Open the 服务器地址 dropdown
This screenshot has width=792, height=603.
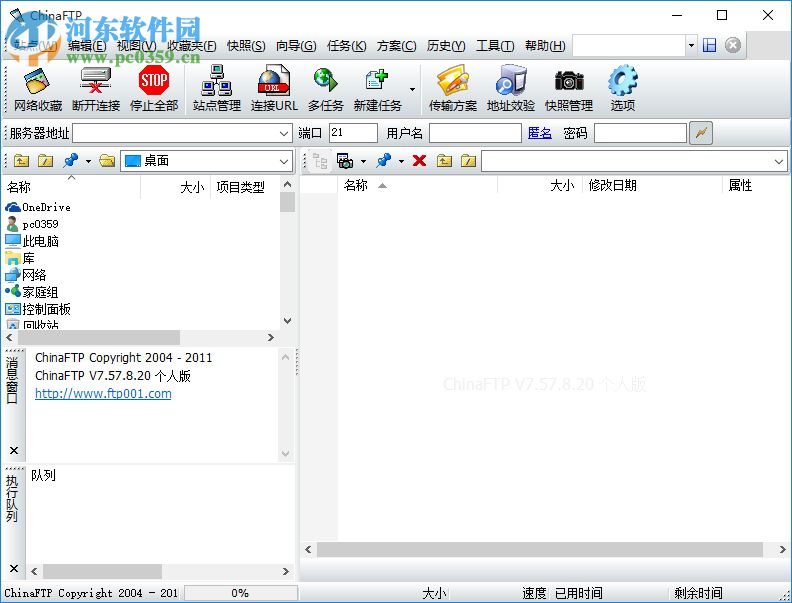[284, 134]
